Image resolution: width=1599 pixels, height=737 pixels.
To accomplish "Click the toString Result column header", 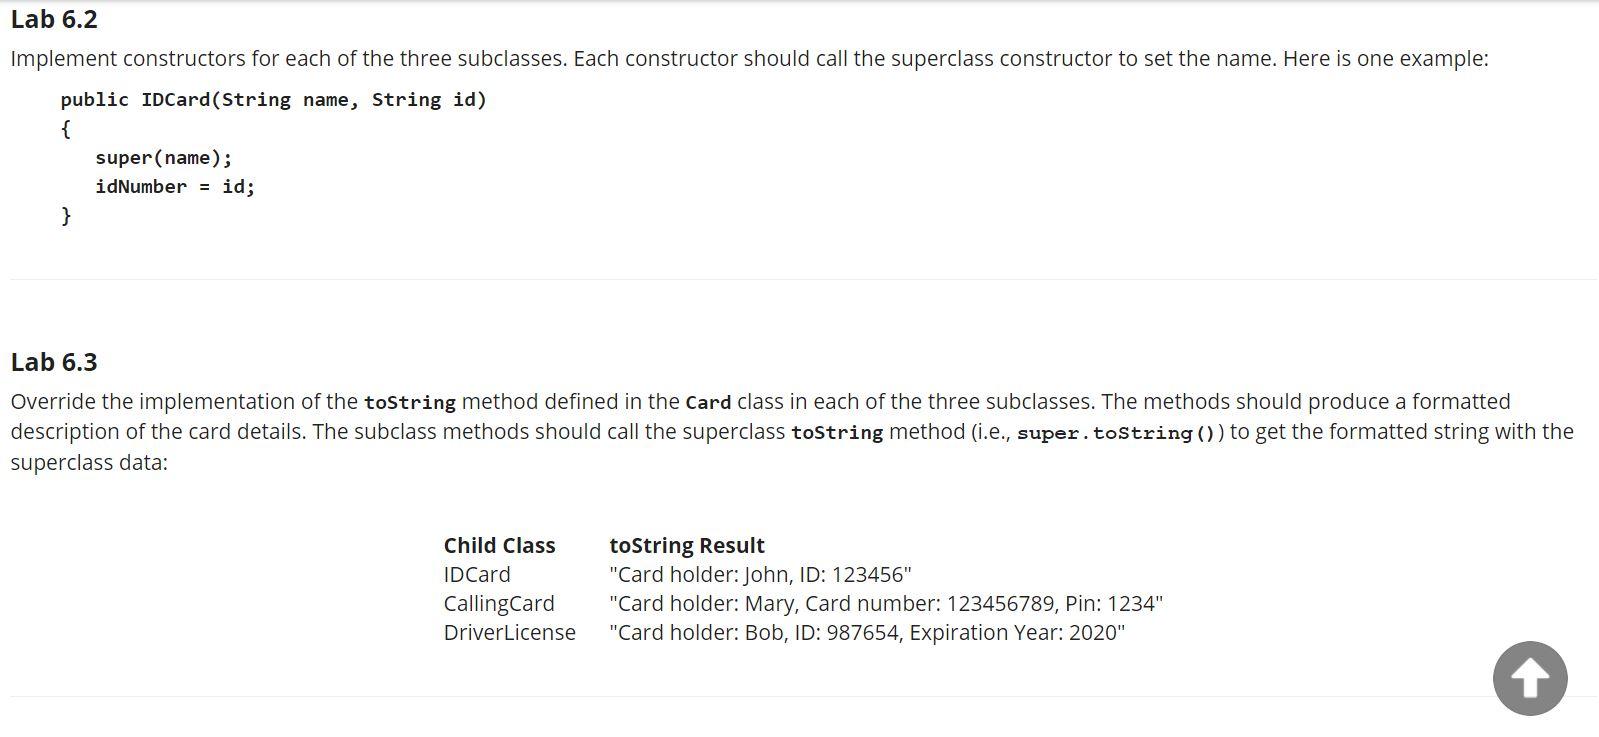I will (687, 545).
